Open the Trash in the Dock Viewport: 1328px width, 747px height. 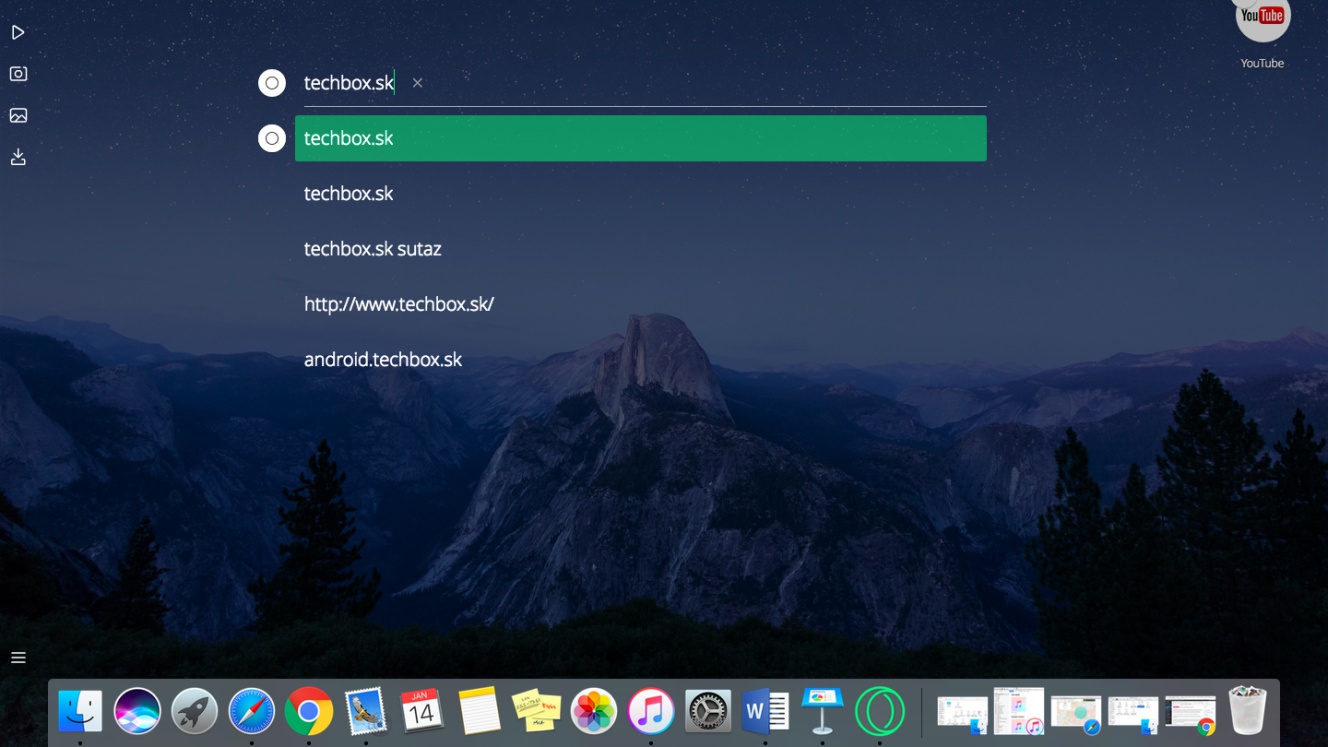click(1248, 710)
